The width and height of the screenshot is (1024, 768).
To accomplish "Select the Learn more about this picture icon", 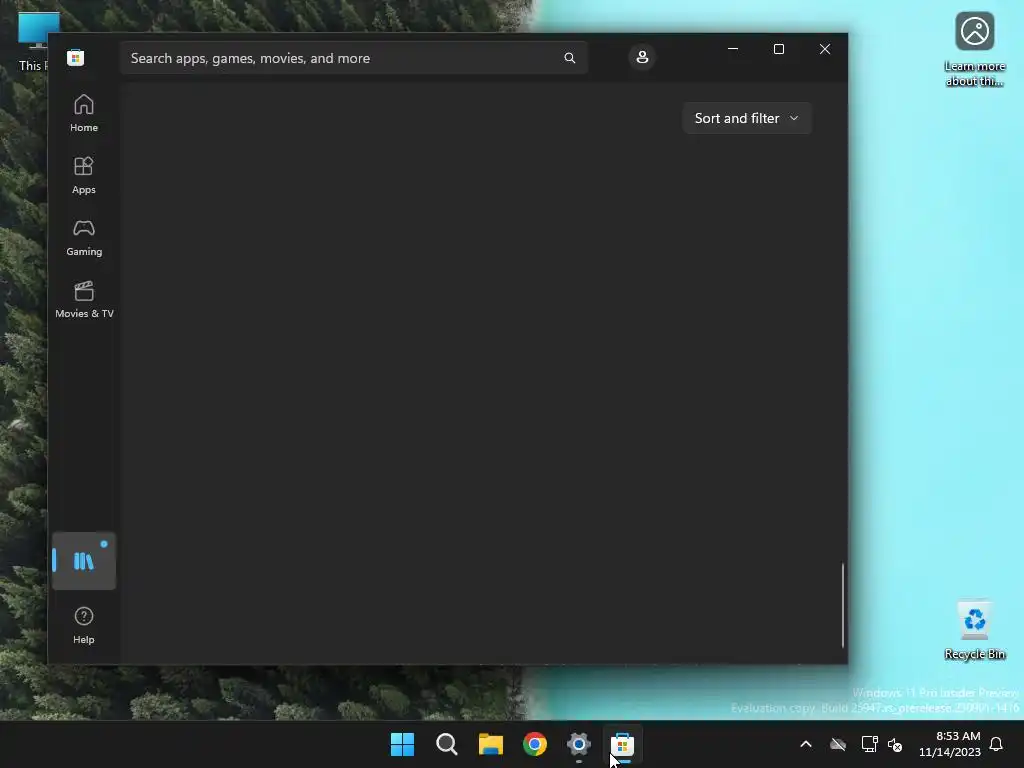I will click(x=974, y=50).
